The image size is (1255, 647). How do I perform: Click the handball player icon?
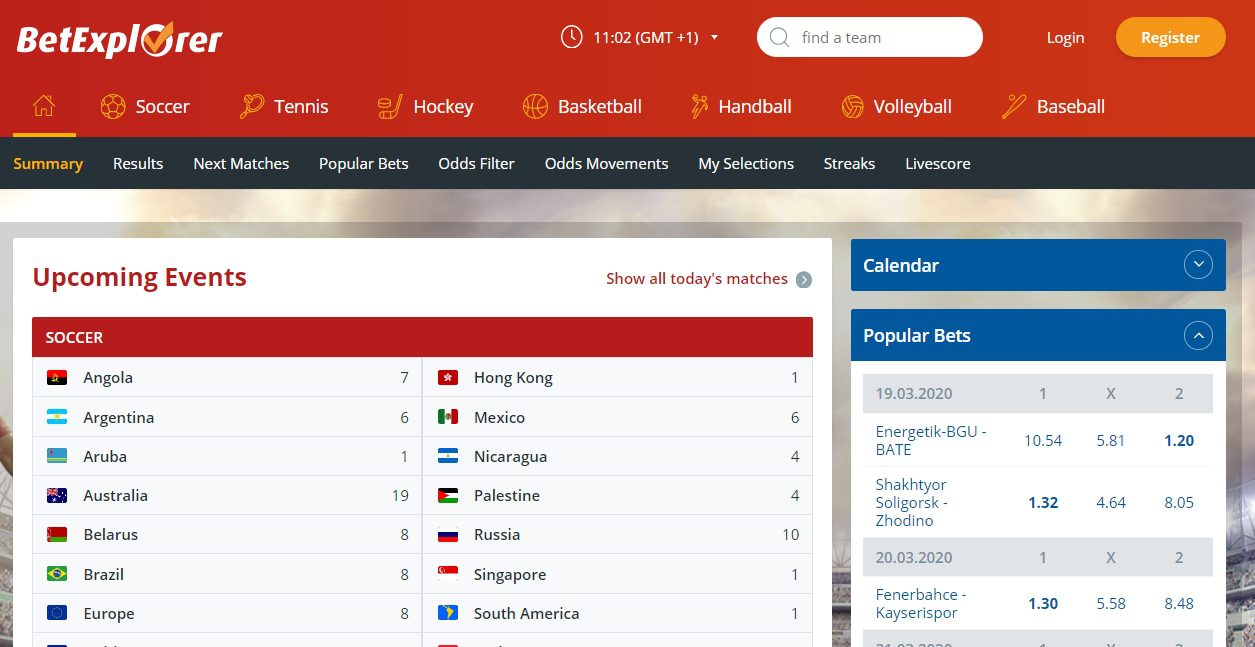click(x=699, y=106)
